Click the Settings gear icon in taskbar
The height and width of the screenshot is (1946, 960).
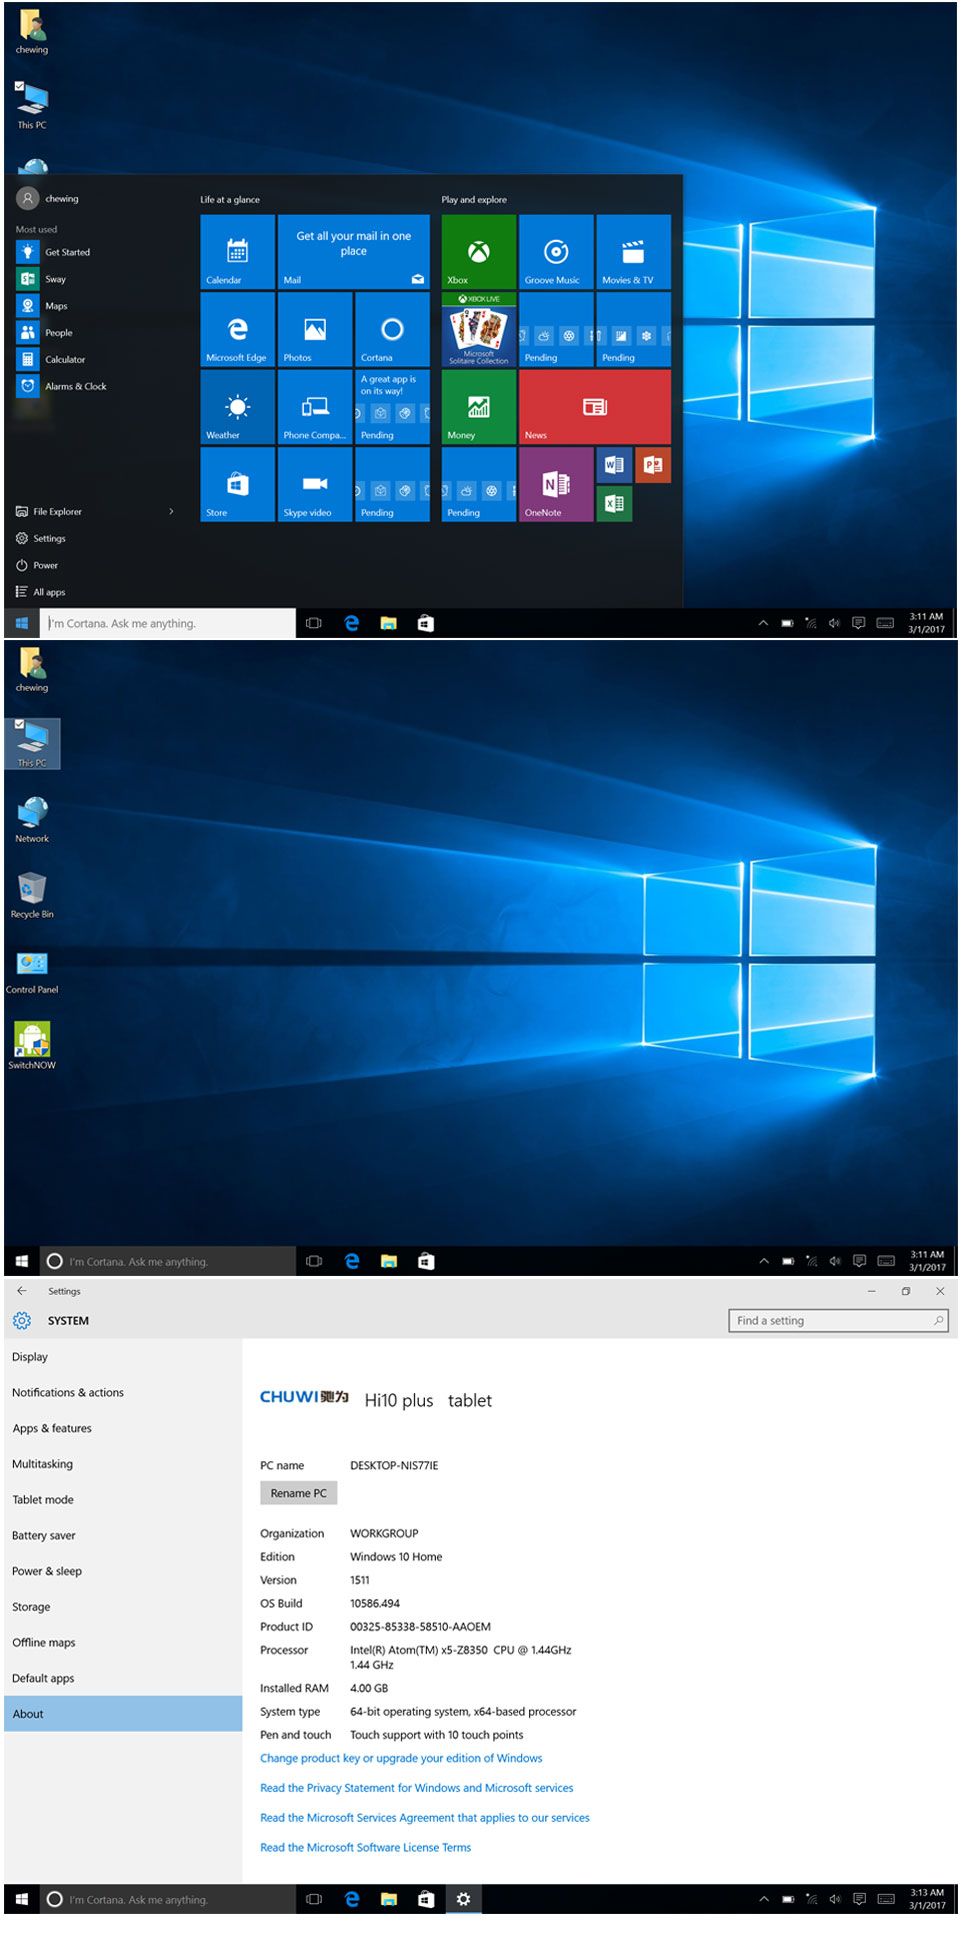point(463,1898)
